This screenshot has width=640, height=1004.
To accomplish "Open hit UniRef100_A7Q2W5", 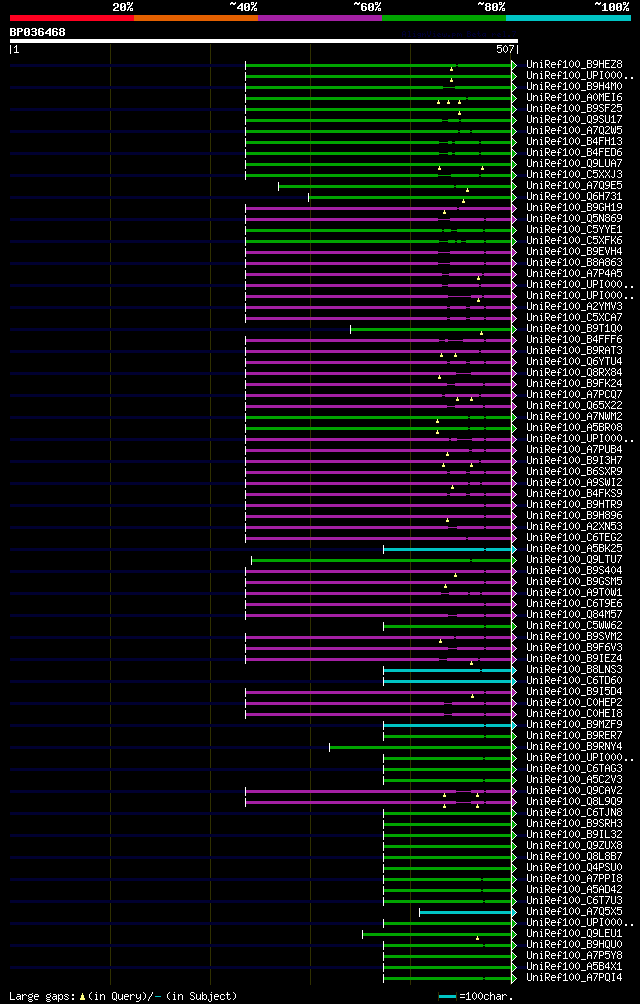I will 574,131.
